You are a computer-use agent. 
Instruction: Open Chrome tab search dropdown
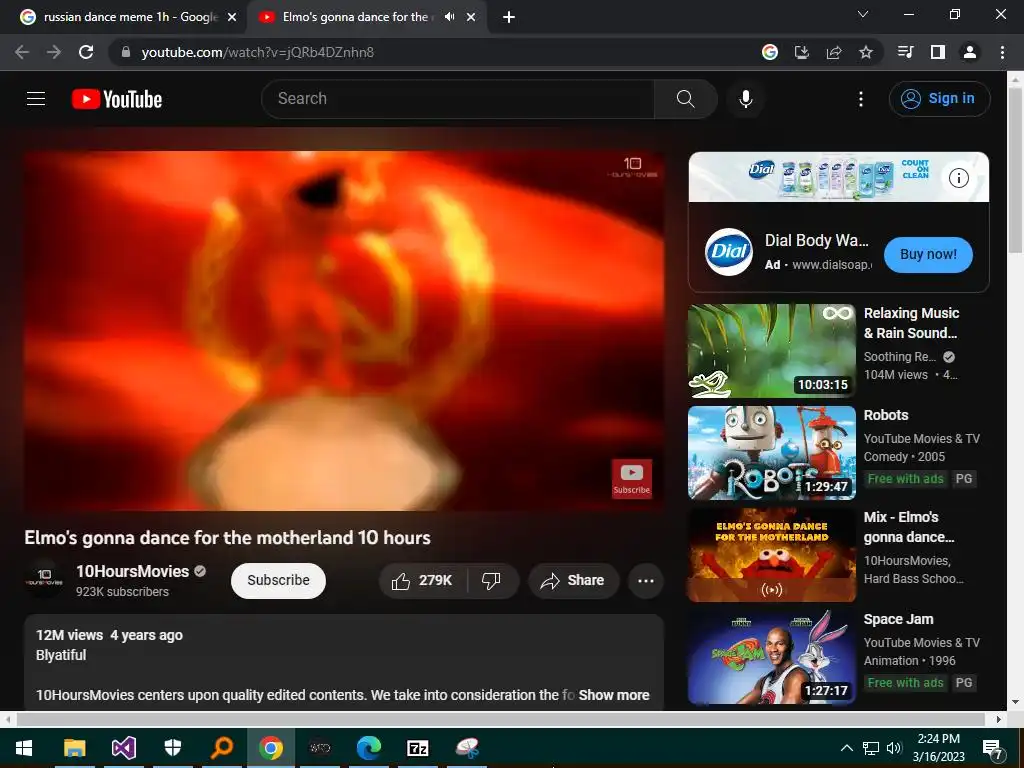863,14
